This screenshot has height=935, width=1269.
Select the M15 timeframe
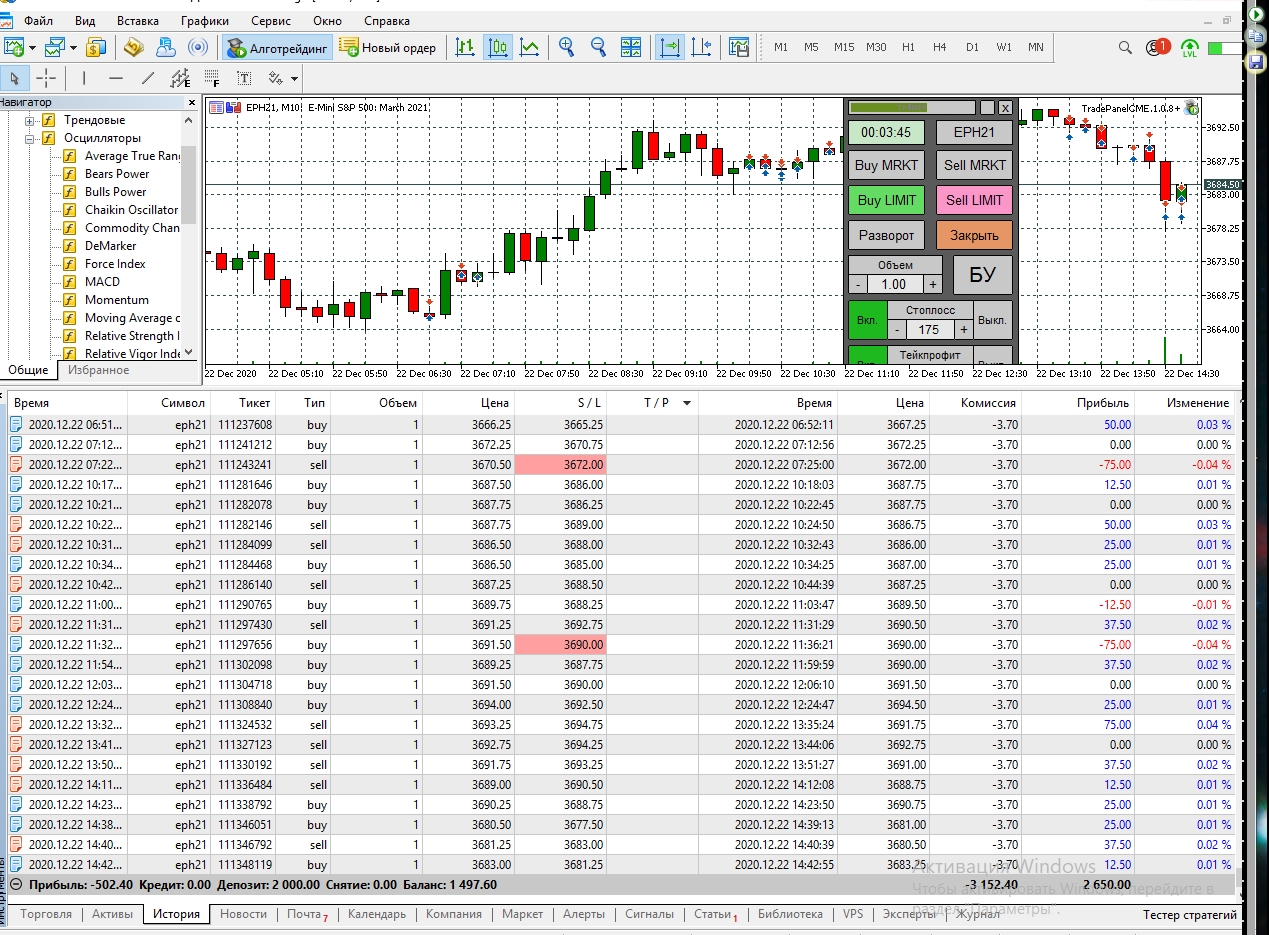[x=844, y=47]
